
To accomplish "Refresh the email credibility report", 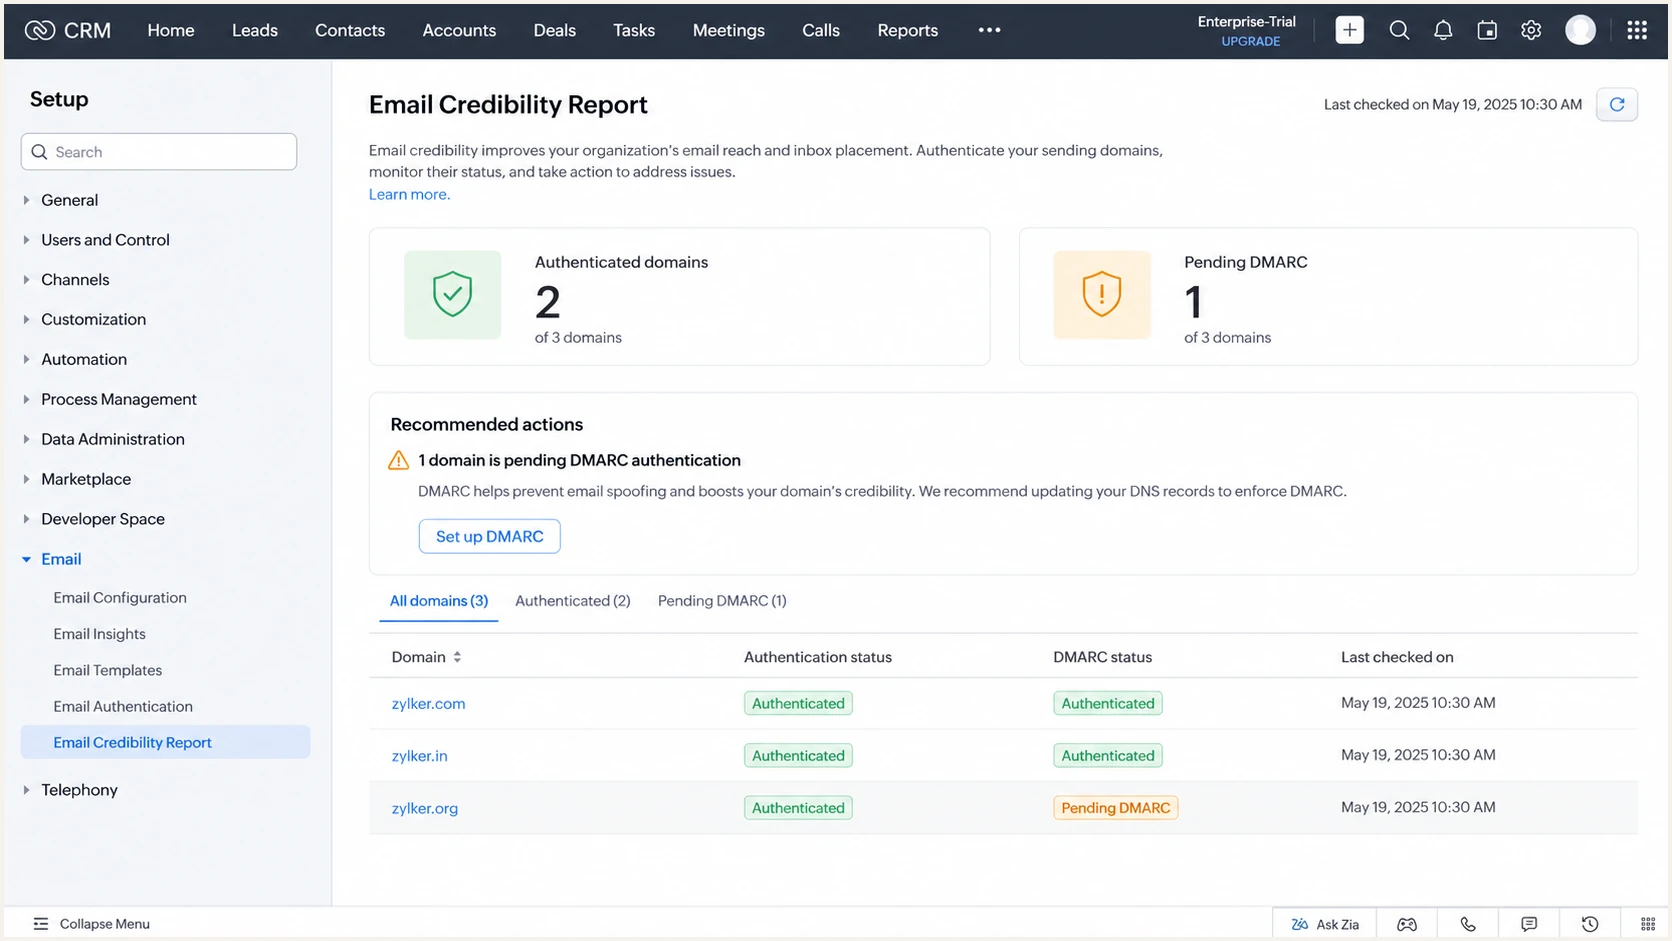I will pos(1616,104).
